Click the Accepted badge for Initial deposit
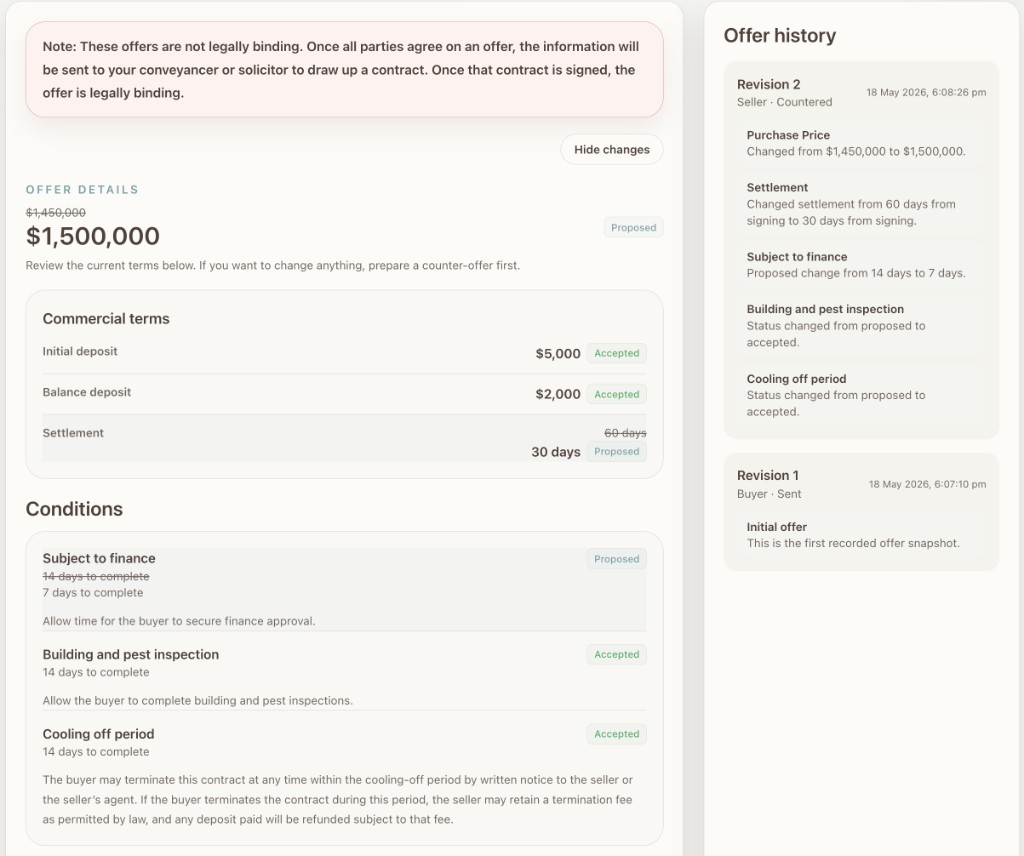1024x856 pixels. (x=616, y=353)
